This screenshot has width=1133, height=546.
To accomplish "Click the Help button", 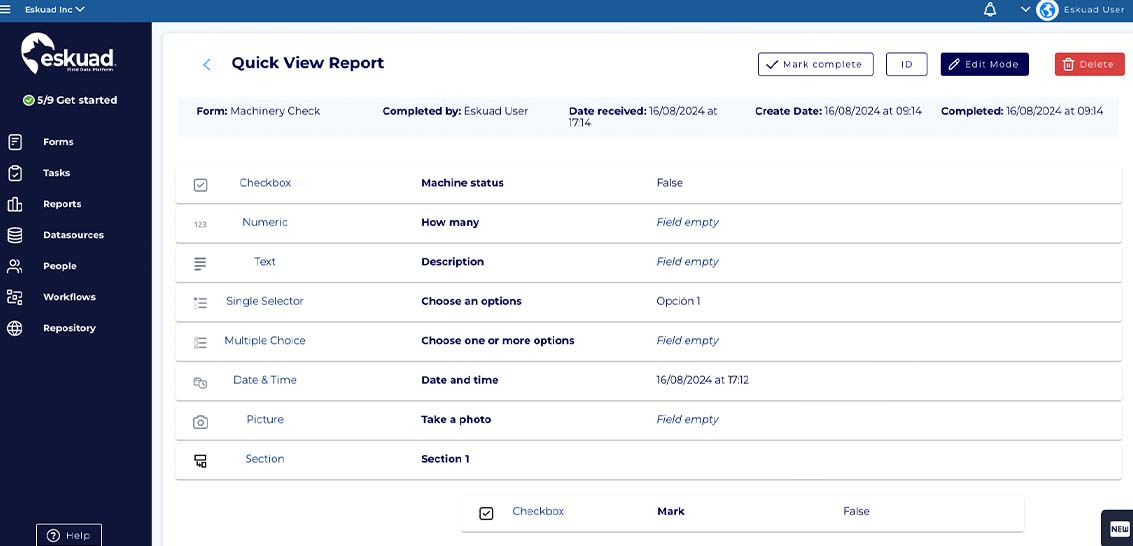I will pyautogui.click(x=69, y=535).
